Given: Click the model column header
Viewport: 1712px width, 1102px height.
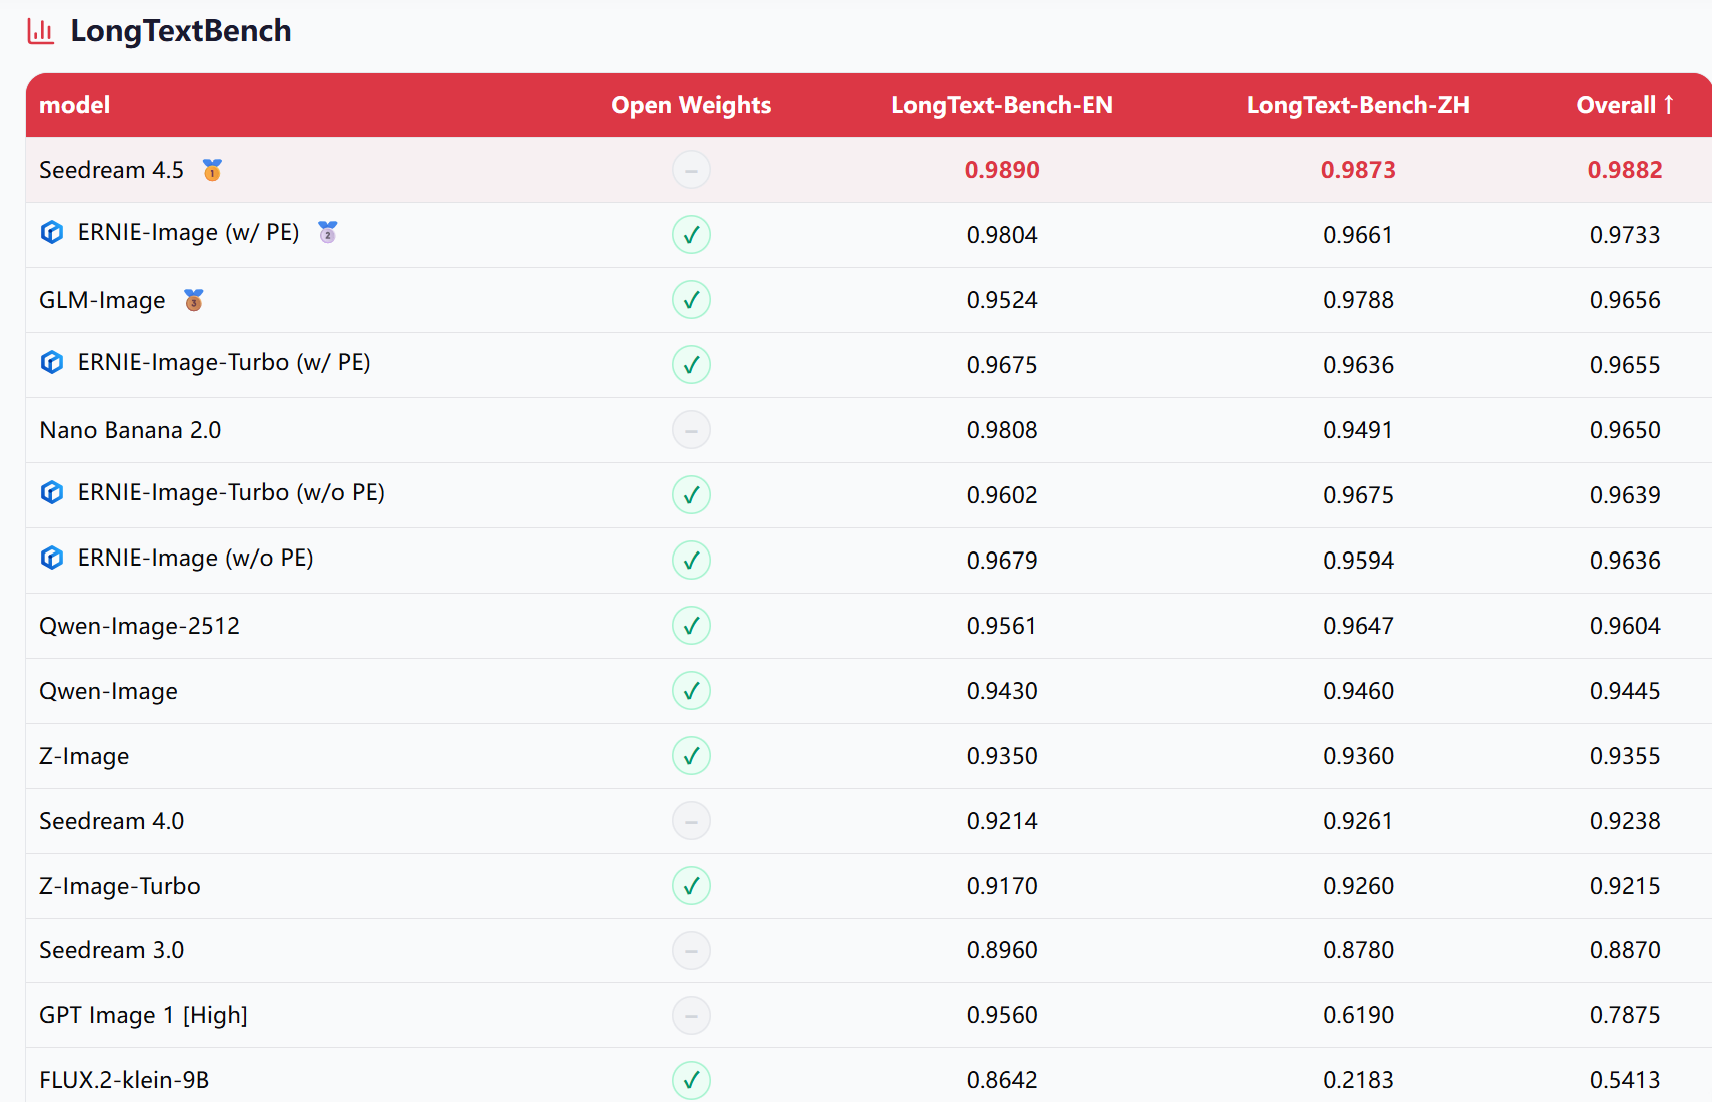Looking at the screenshot, I should pyautogui.click(x=74, y=105).
